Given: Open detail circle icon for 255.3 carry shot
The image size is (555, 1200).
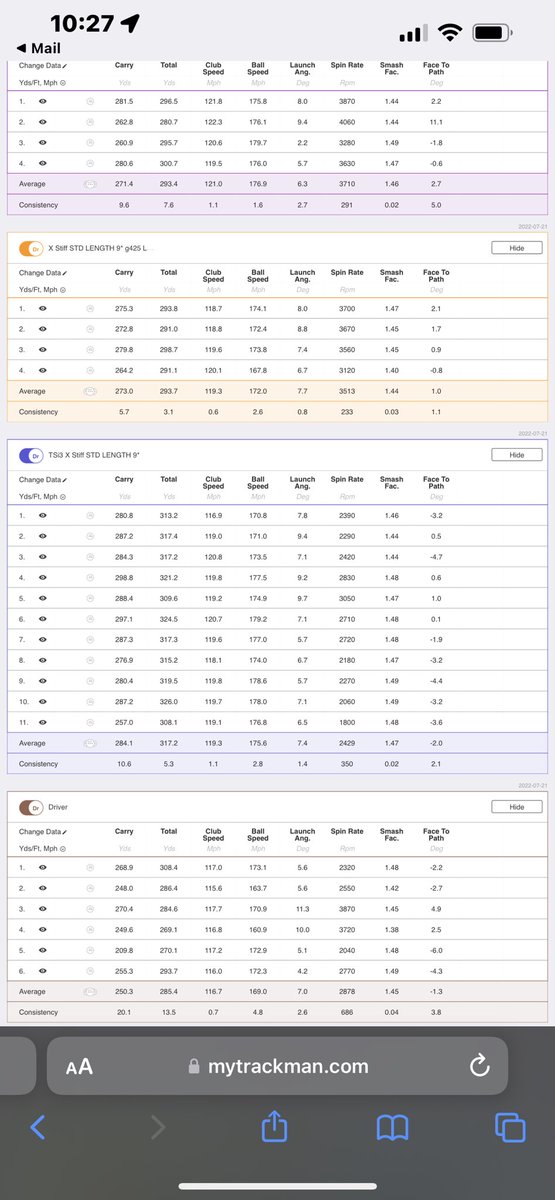Looking at the screenshot, I should click(91, 971).
